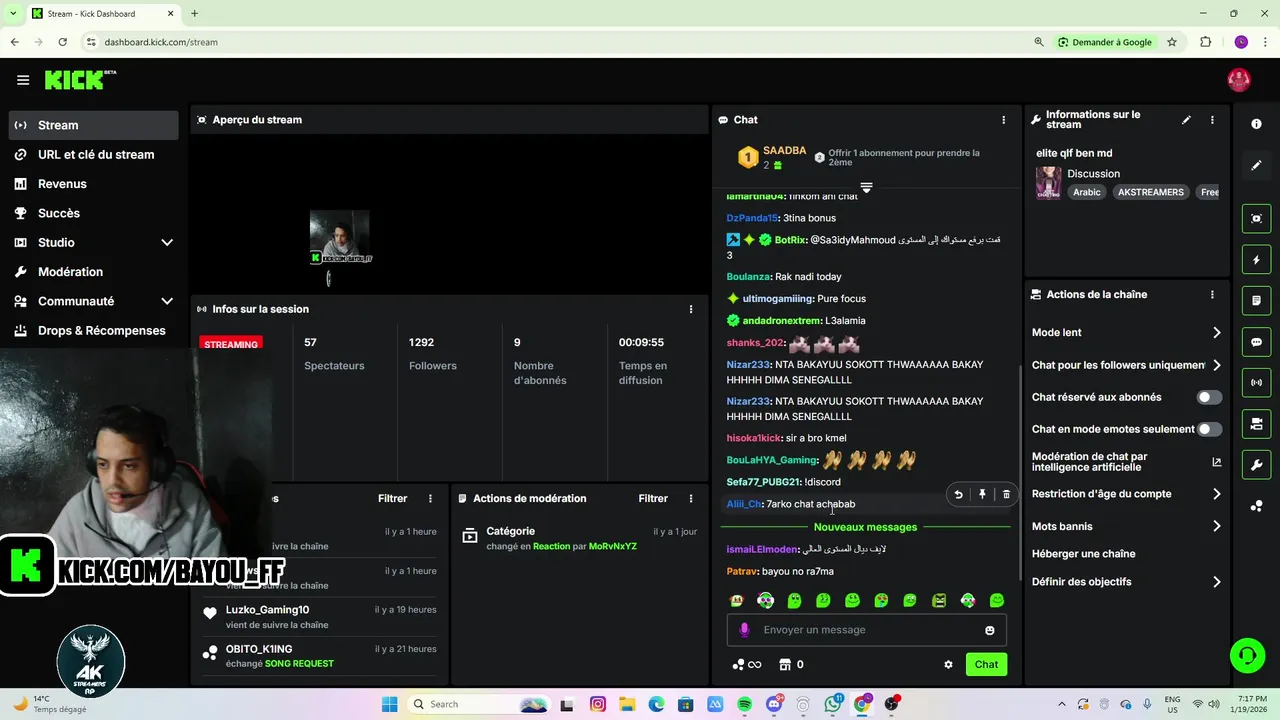Image resolution: width=1280 pixels, height=720 pixels.
Task: Open three-dot menu in Chat panel header
Action: tap(1004, 120)
